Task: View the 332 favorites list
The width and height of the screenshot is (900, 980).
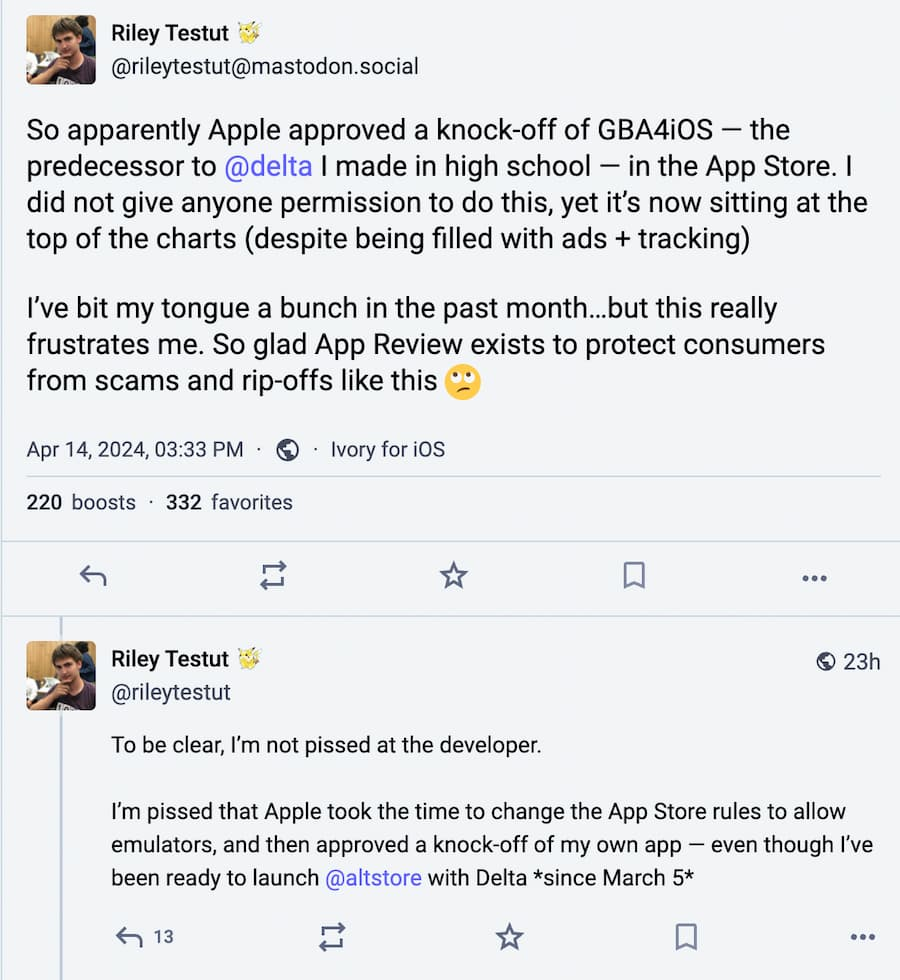Action: pos(229,502)
